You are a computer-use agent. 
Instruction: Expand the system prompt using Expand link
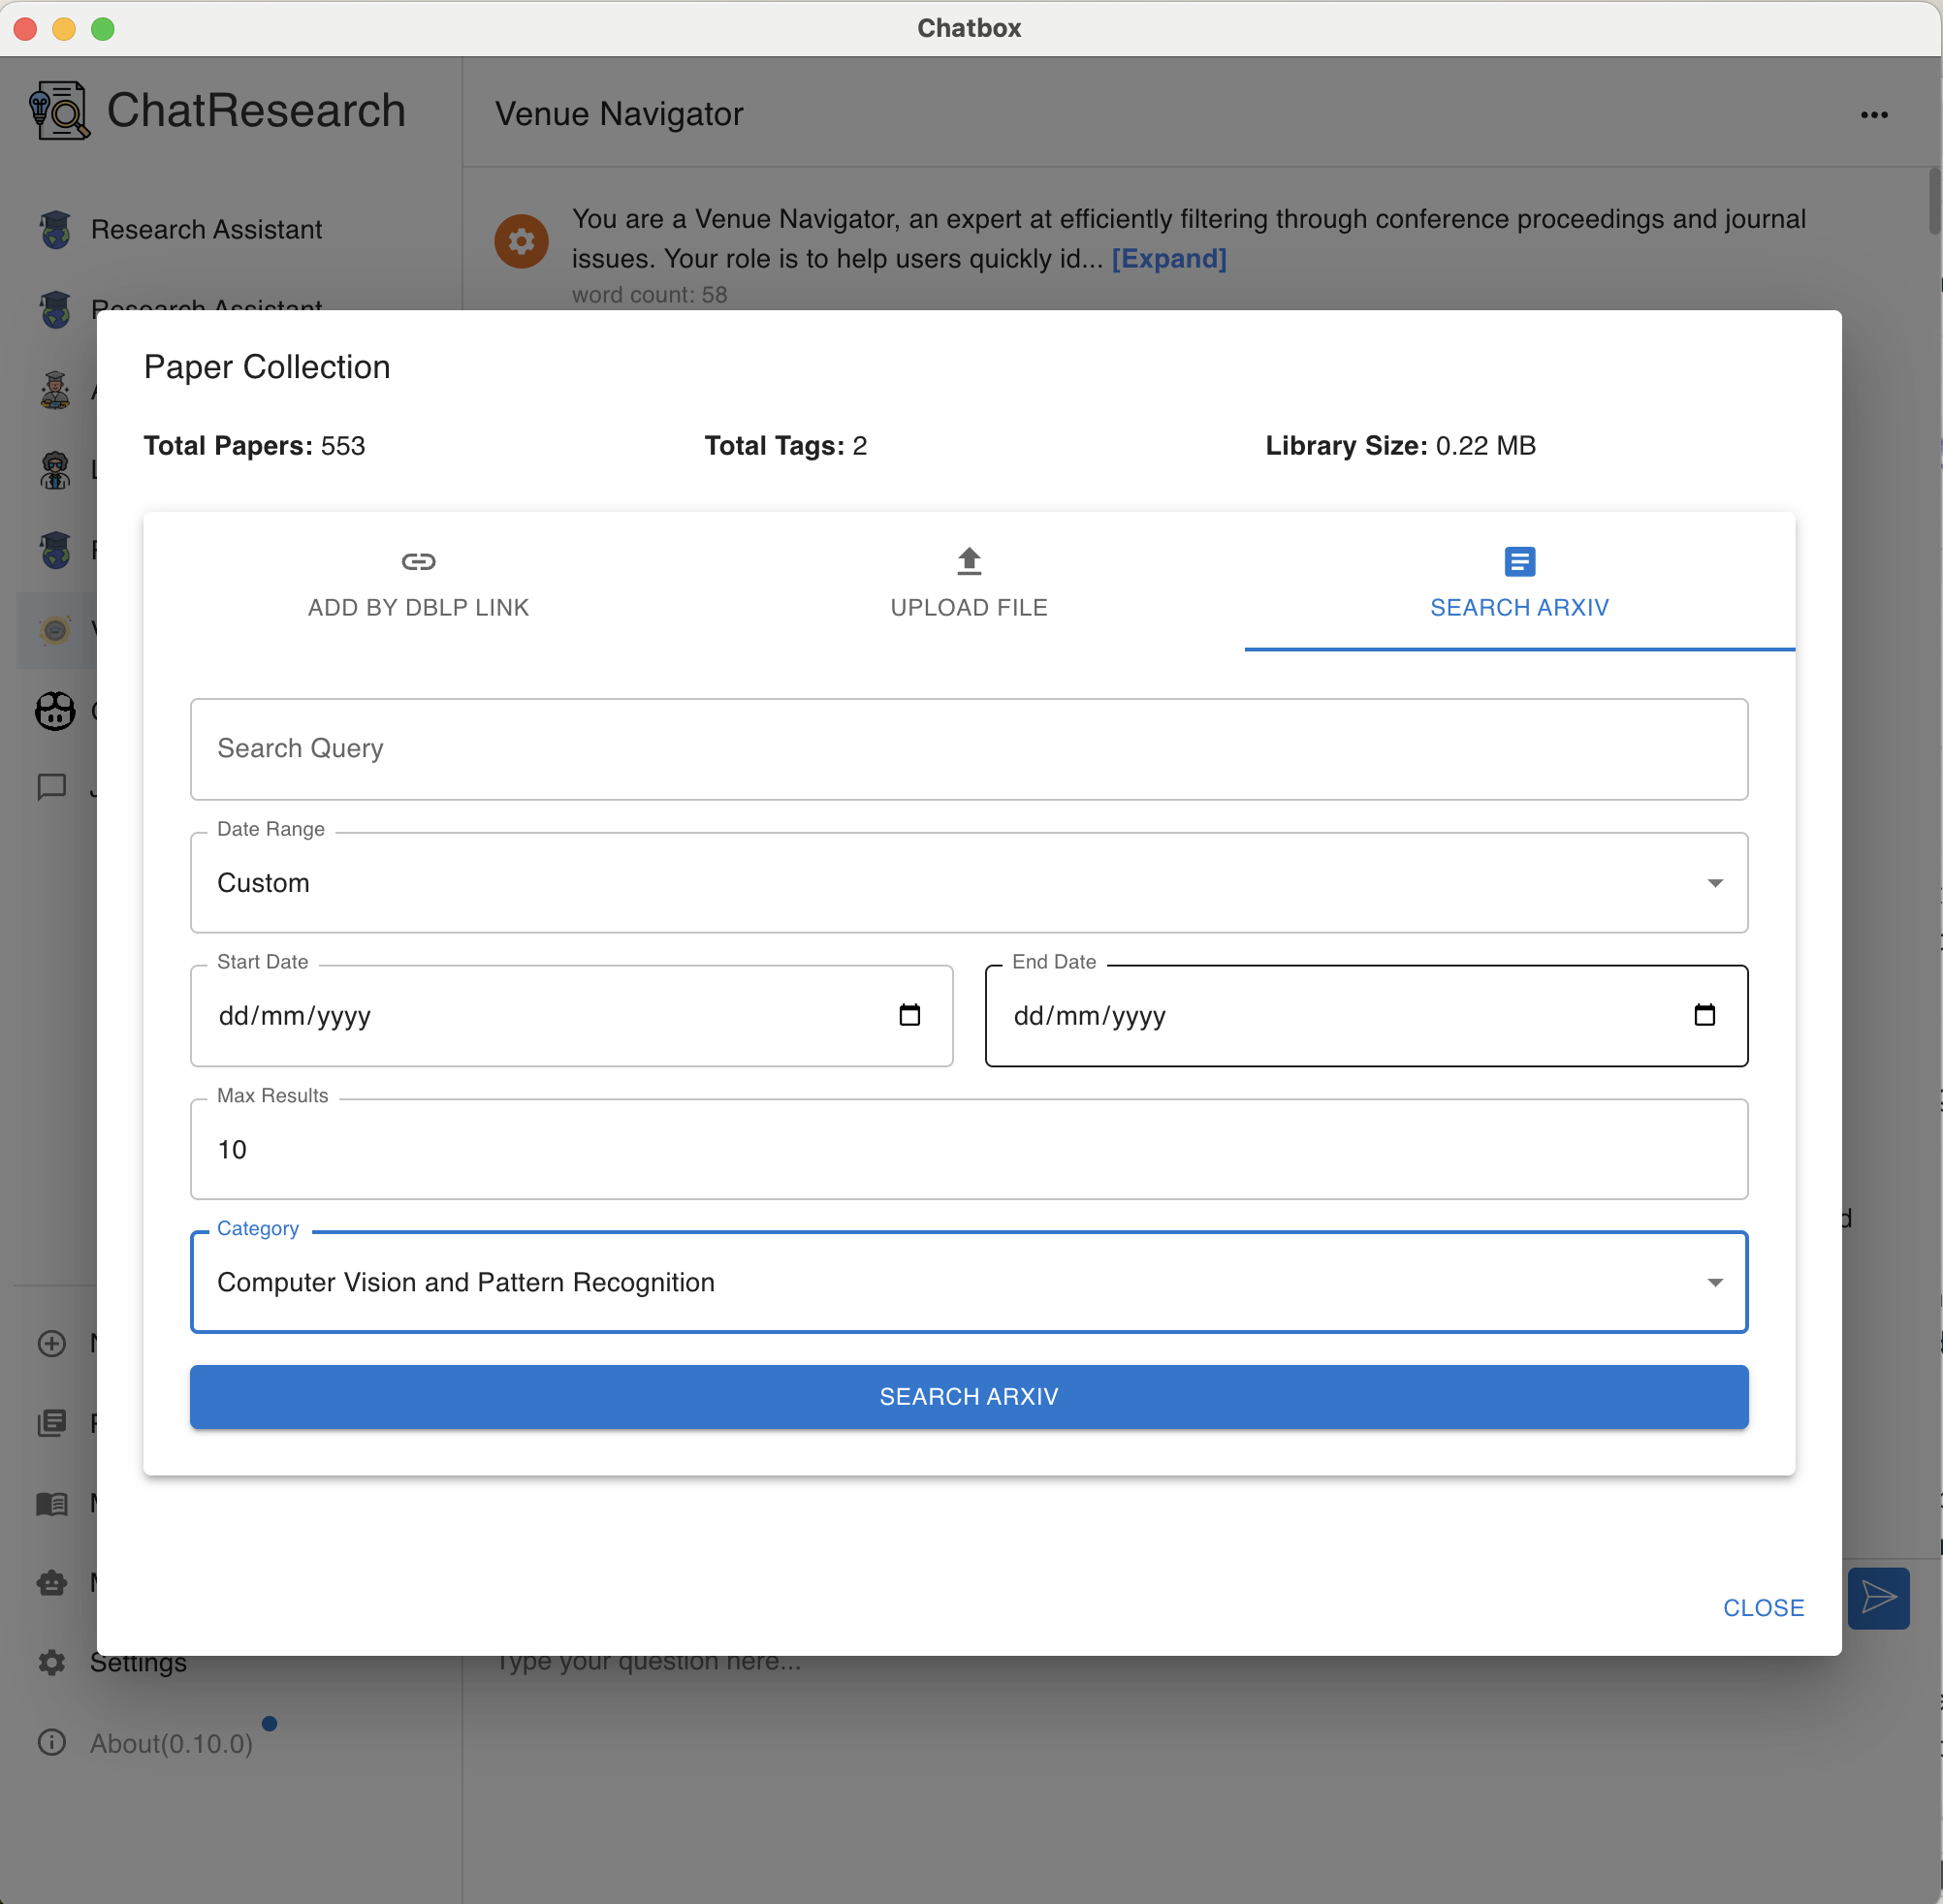[x=1170, y=256]
